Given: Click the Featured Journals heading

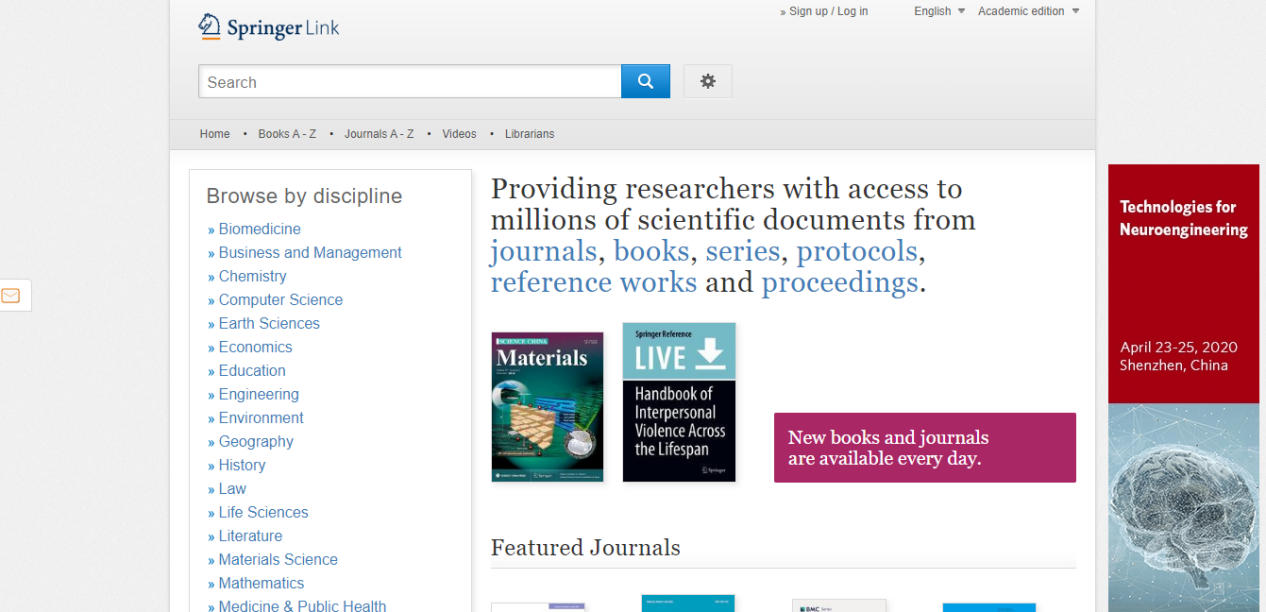Looking at the screenshot, I should coord(585,548).
